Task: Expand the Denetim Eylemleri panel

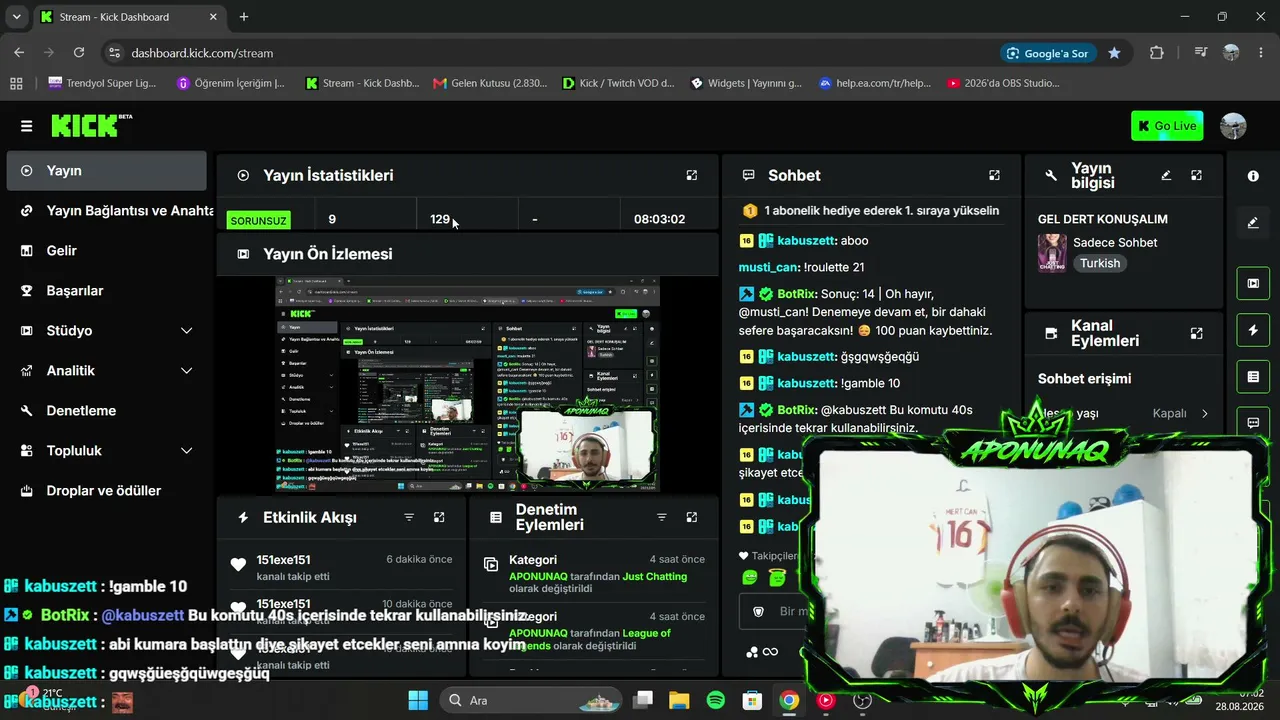Action: click(691, 517)
